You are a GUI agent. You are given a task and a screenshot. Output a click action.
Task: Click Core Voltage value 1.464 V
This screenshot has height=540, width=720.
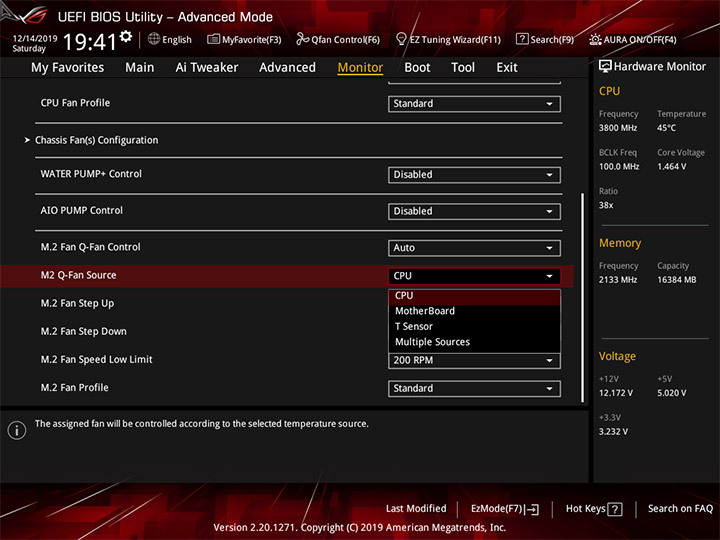point(671,167)
